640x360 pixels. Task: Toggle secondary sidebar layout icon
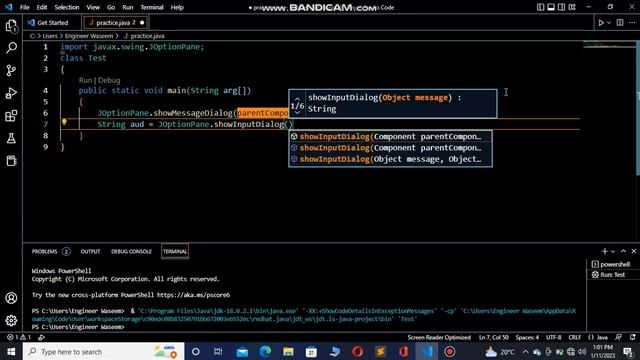click(562, 7)
